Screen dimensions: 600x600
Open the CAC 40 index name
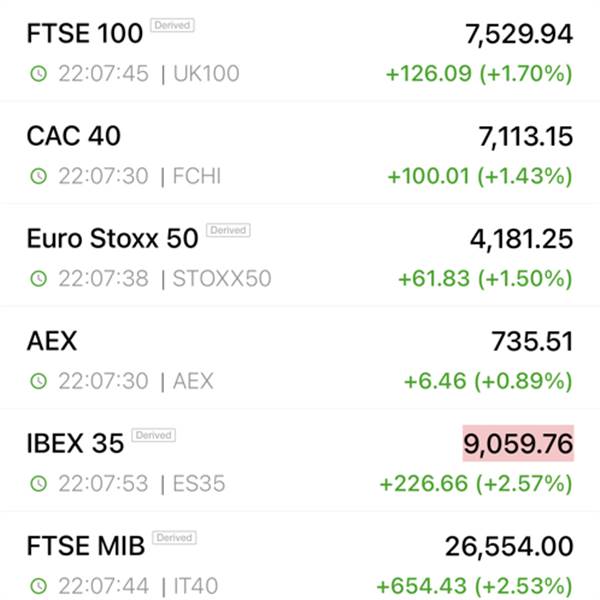[74, 136]
